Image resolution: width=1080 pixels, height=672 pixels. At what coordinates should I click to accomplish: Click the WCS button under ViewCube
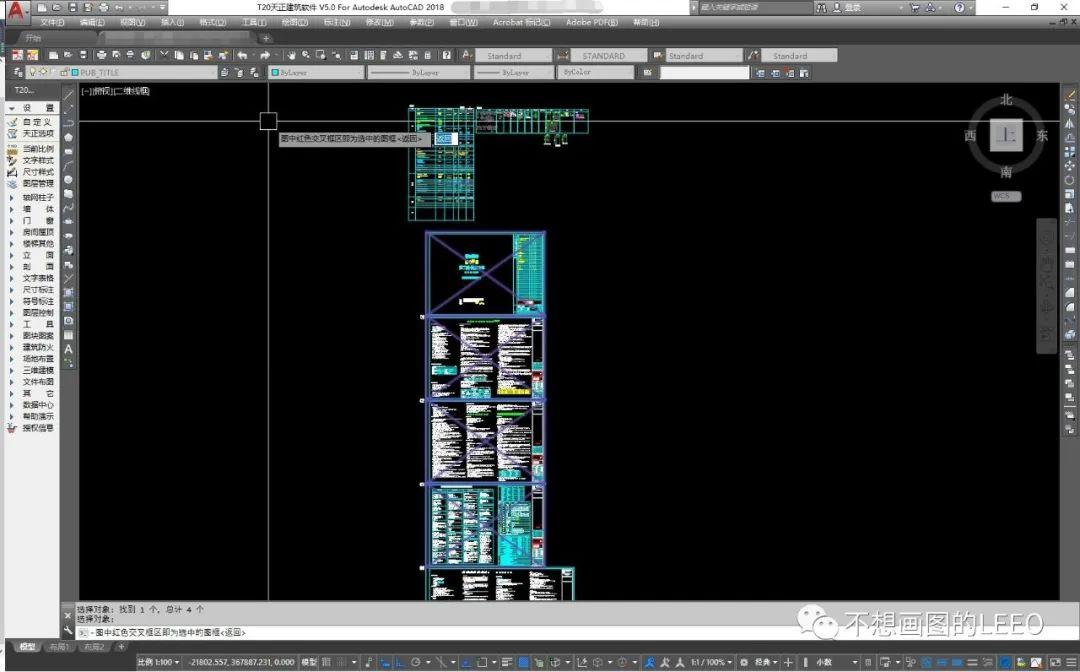(x=1006, y=196)
